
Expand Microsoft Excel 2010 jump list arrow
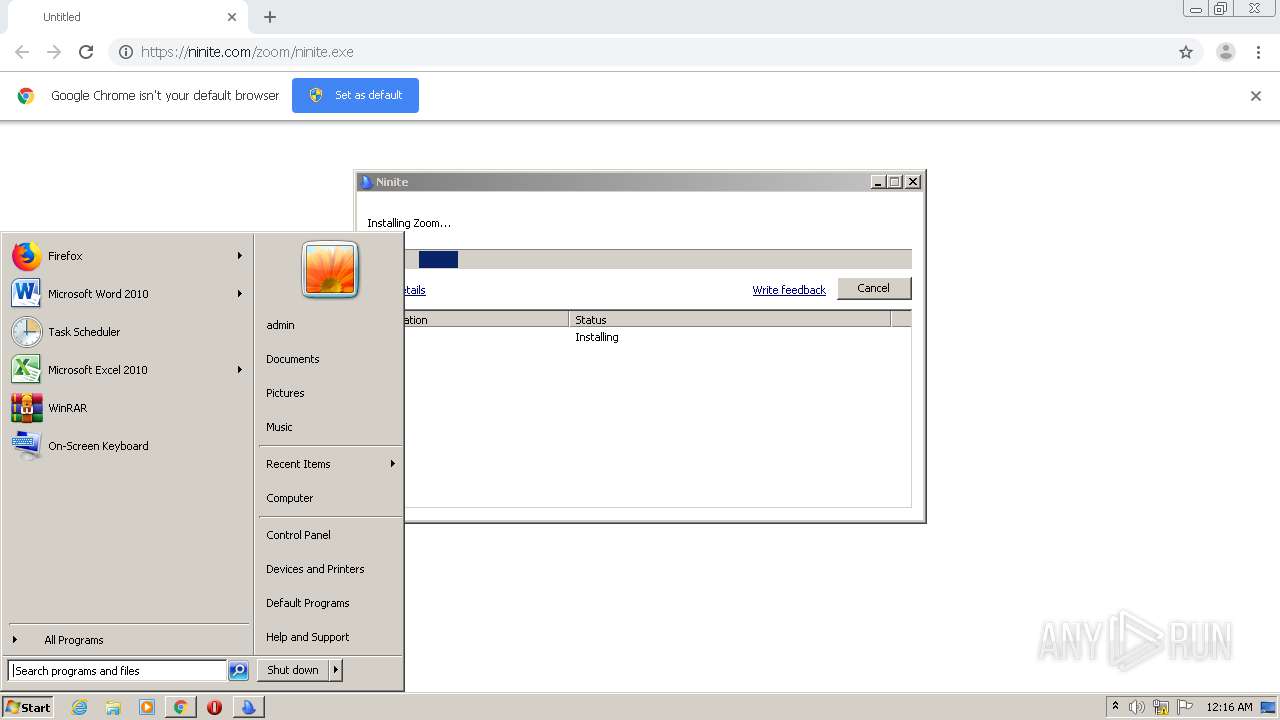(240, 370)
